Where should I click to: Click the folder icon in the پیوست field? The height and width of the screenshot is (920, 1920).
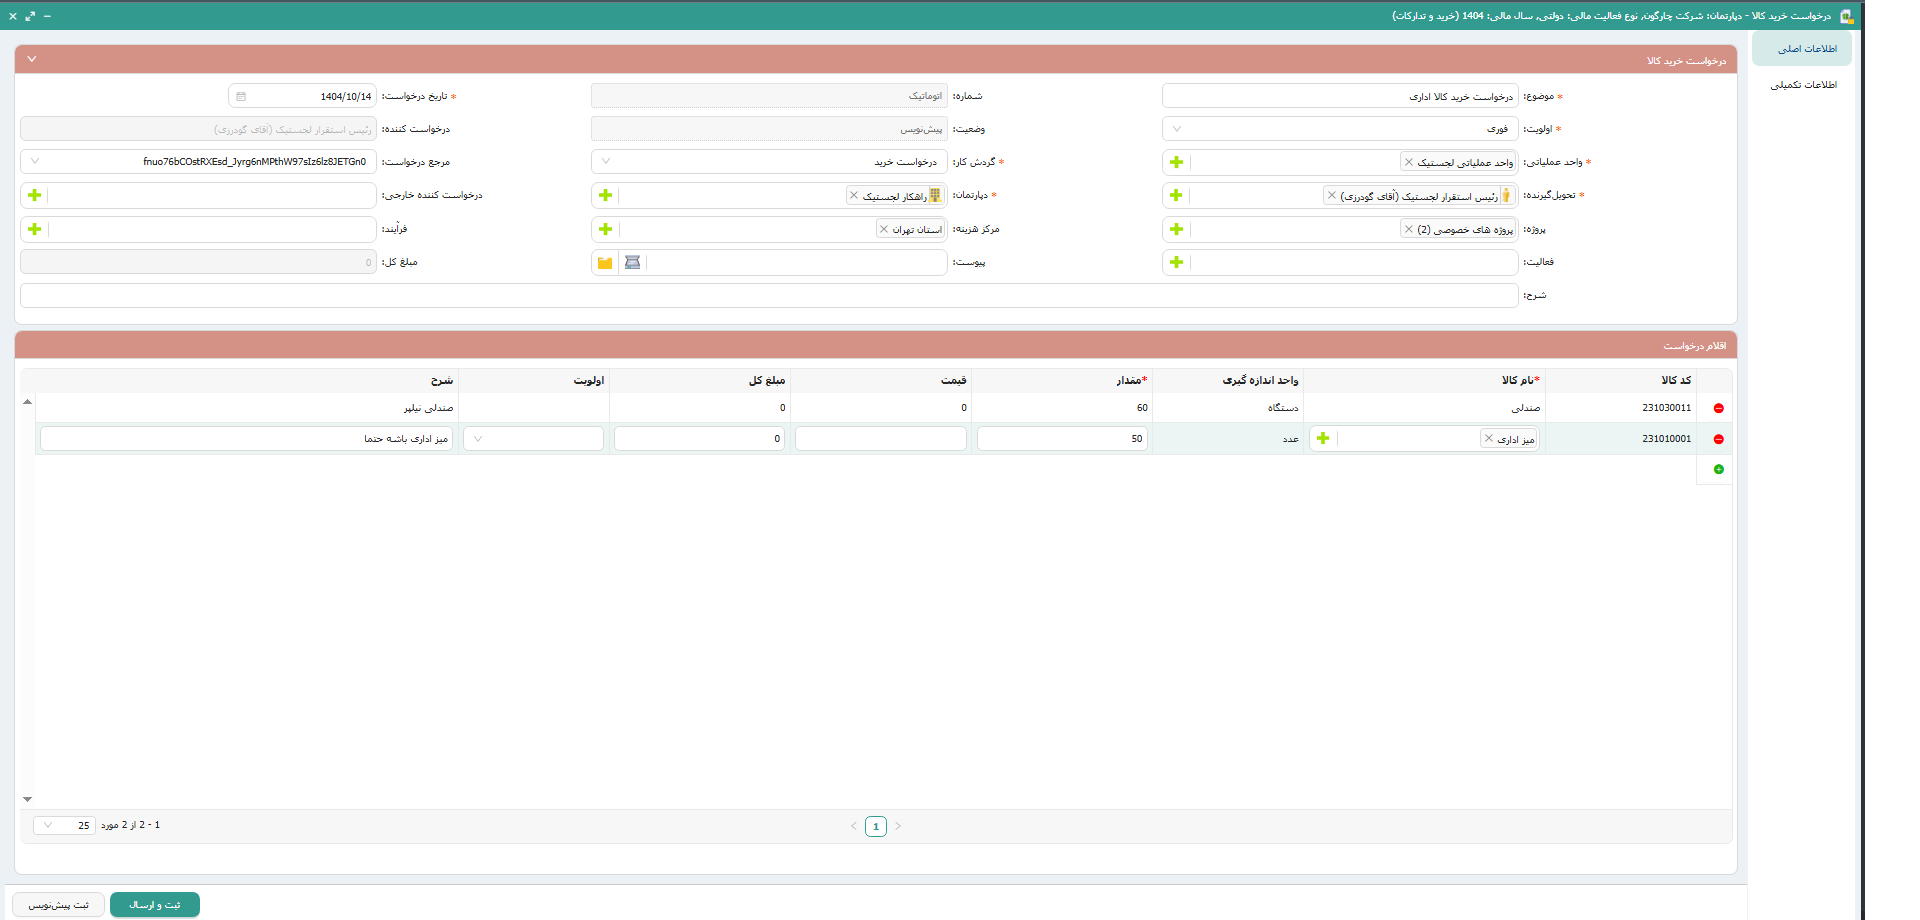605,263
